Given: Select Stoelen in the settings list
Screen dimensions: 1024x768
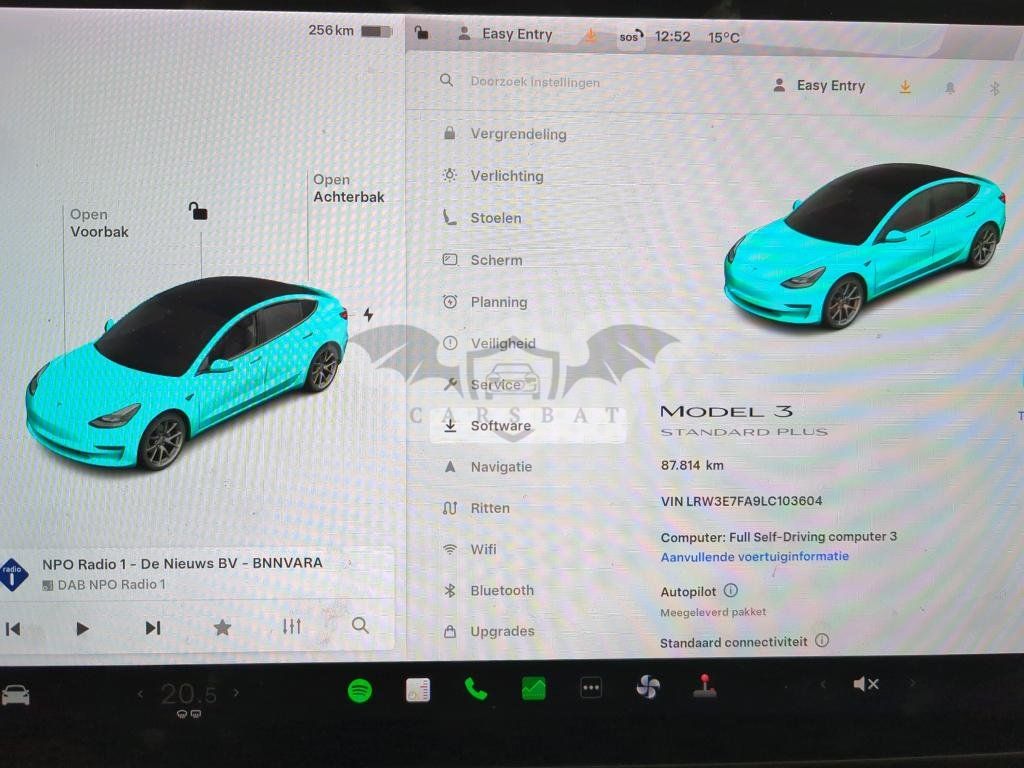Looking at the screenshot, I should pos(483,218).
